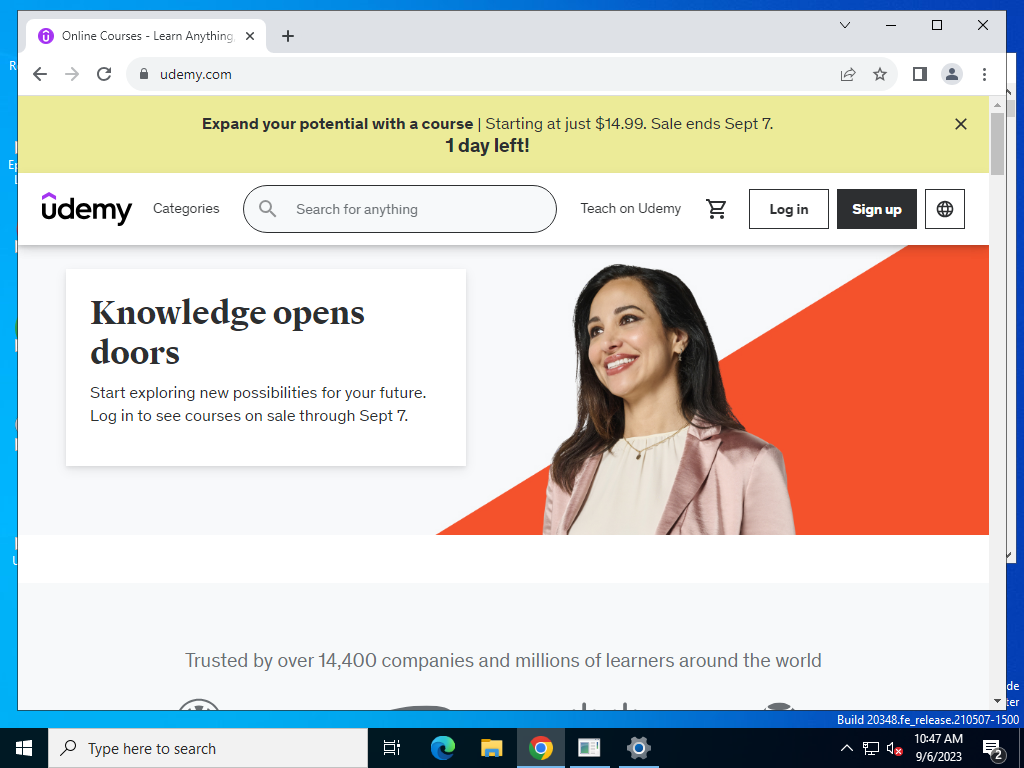This screenshot has width=1024, height=768.
Task: Click the Trusted by over 14,400 companies text
Action: (503, 660)
